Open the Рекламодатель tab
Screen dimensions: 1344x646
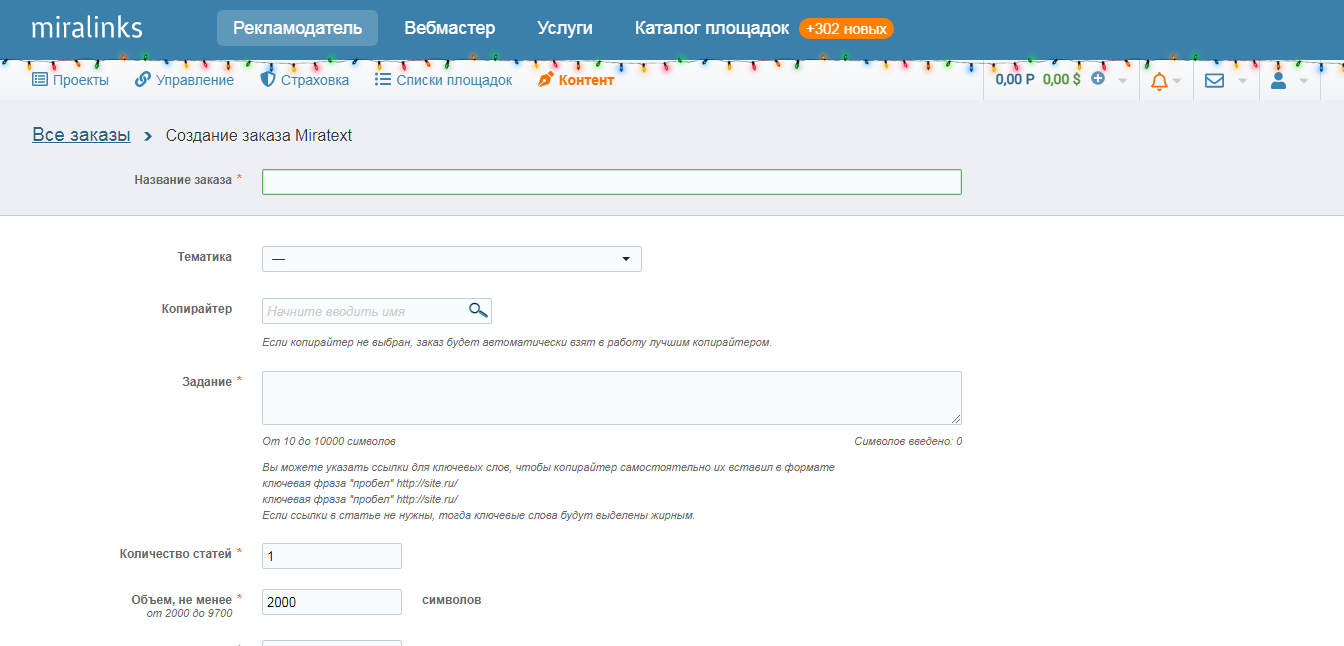297,28
